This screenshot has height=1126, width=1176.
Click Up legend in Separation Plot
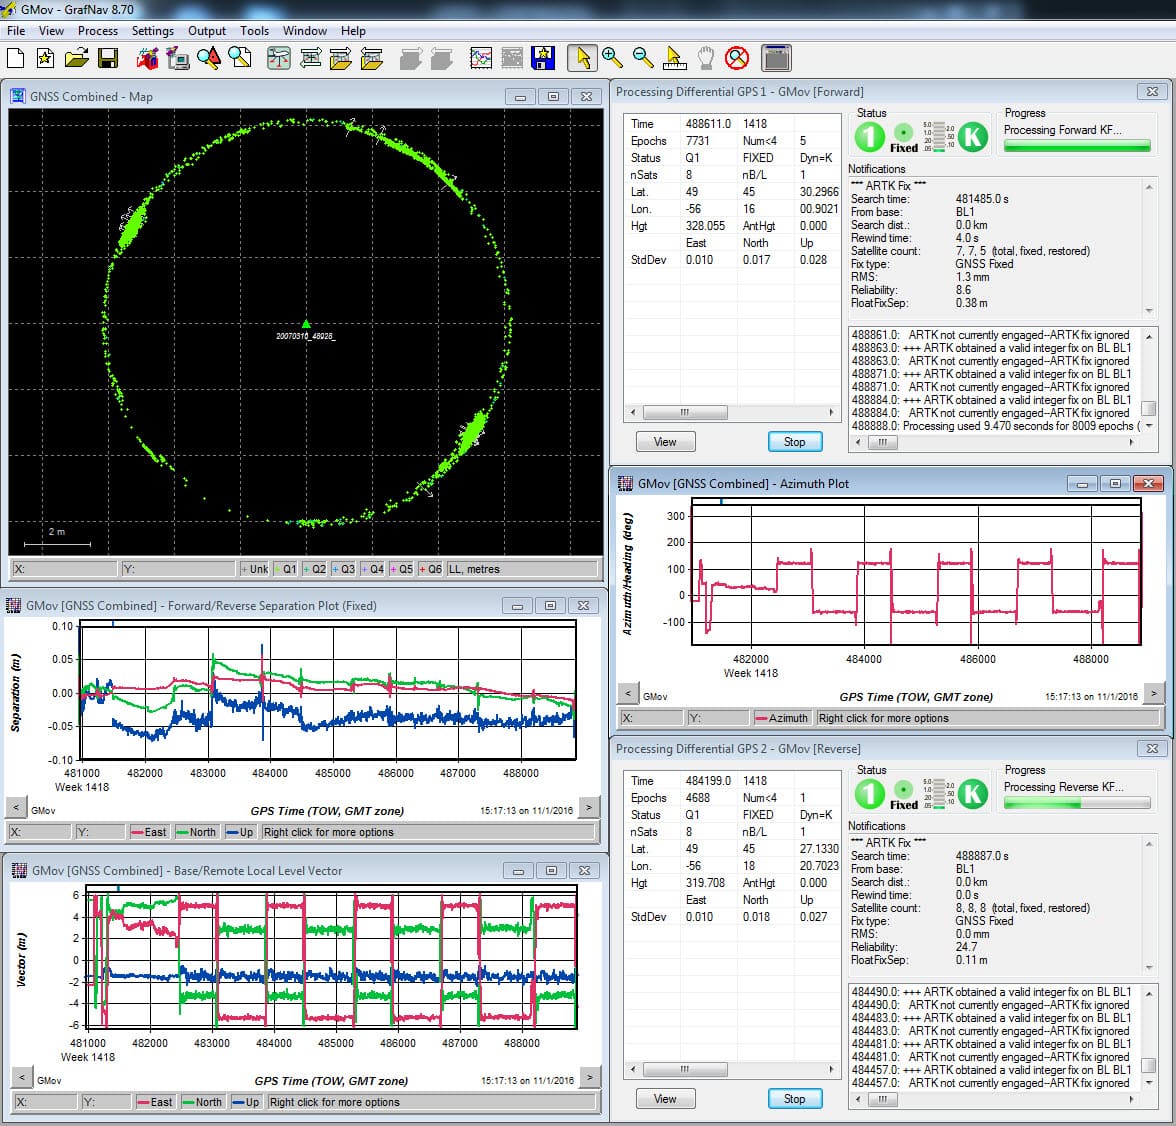[240, 832]
